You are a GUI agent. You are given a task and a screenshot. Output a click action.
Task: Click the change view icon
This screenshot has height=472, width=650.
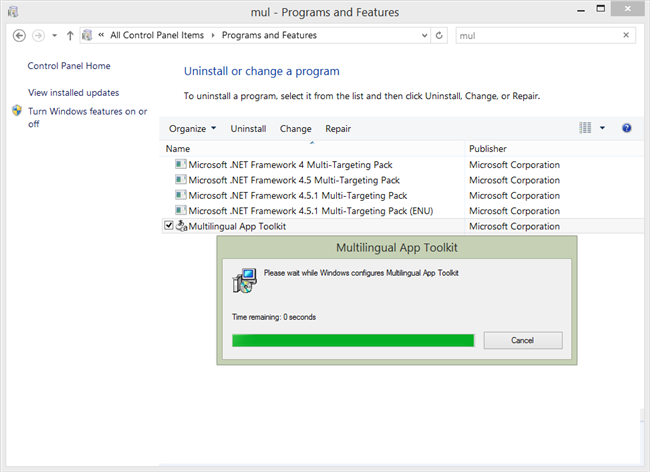click(x=585, y=128)
